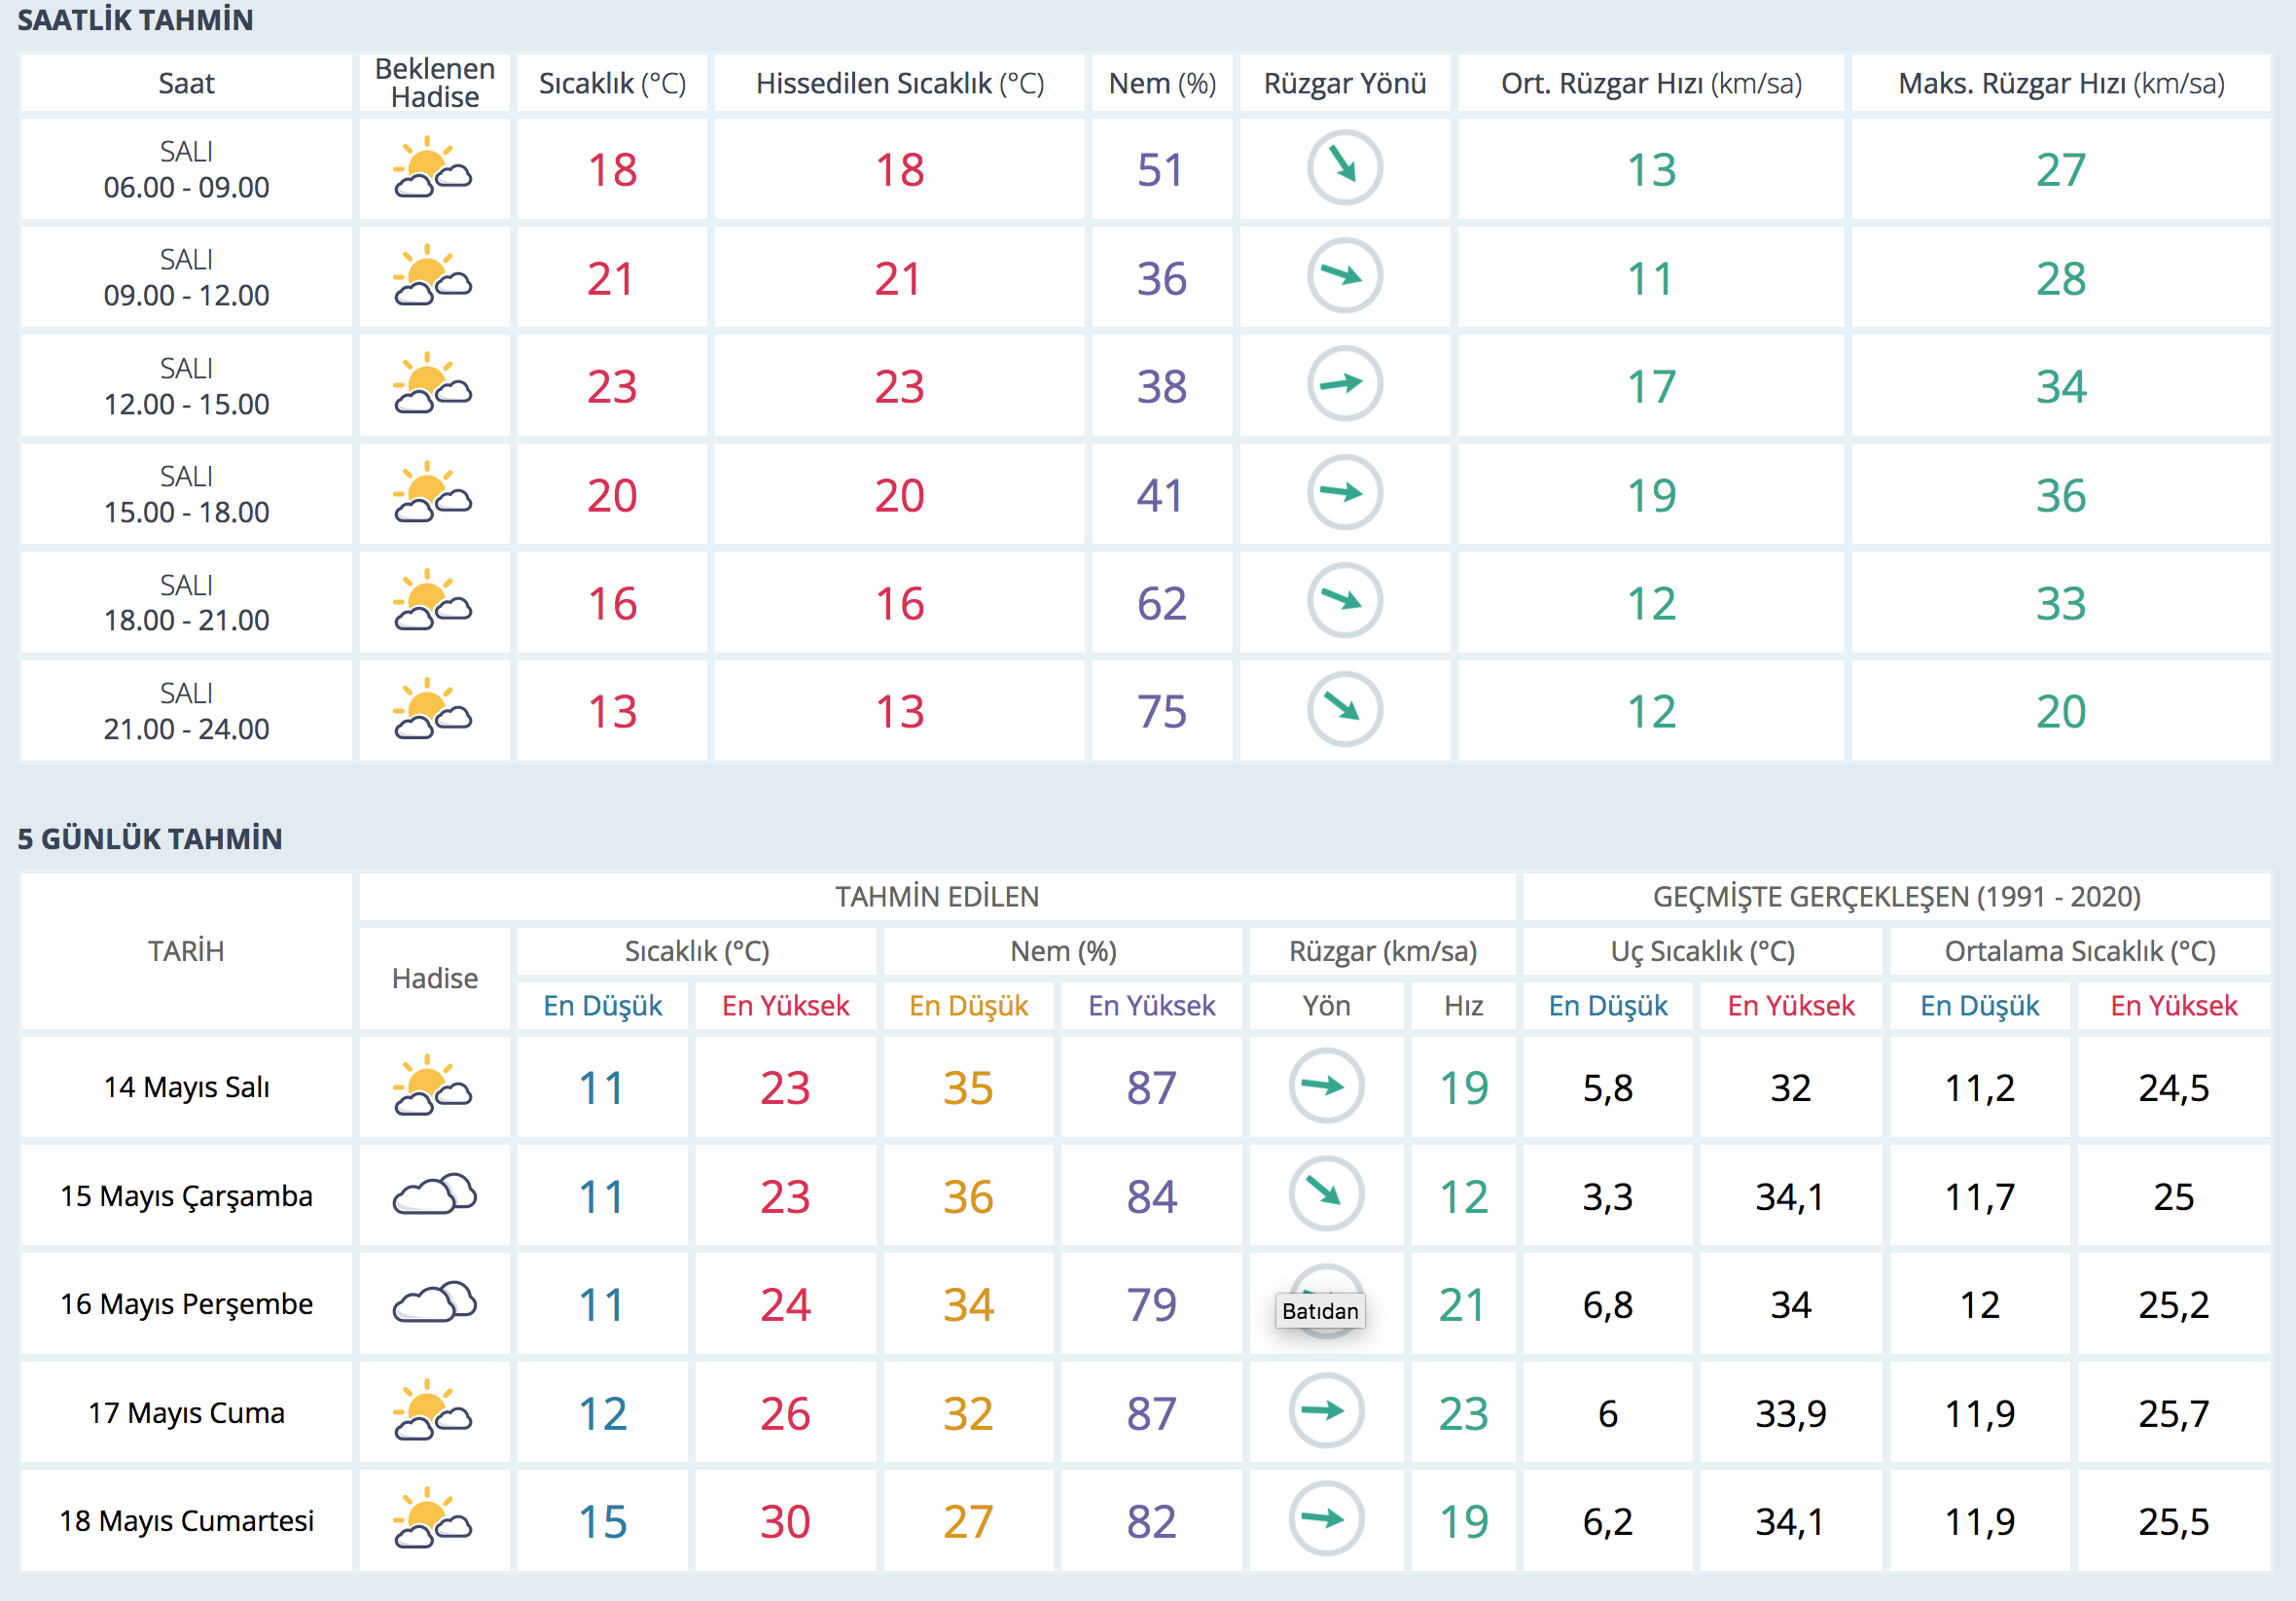Viewport: 2296px width, 1601px height.
Task: Click wind direction arrow for 06.00 - 09.00 row
Action: click(1344, 167)
